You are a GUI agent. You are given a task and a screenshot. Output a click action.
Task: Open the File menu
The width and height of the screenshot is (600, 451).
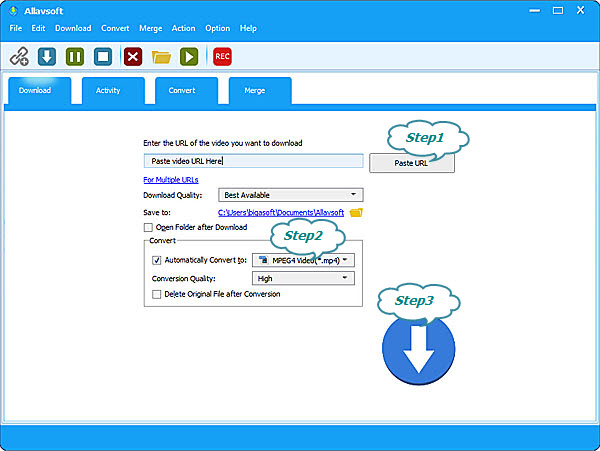[16, 28]
